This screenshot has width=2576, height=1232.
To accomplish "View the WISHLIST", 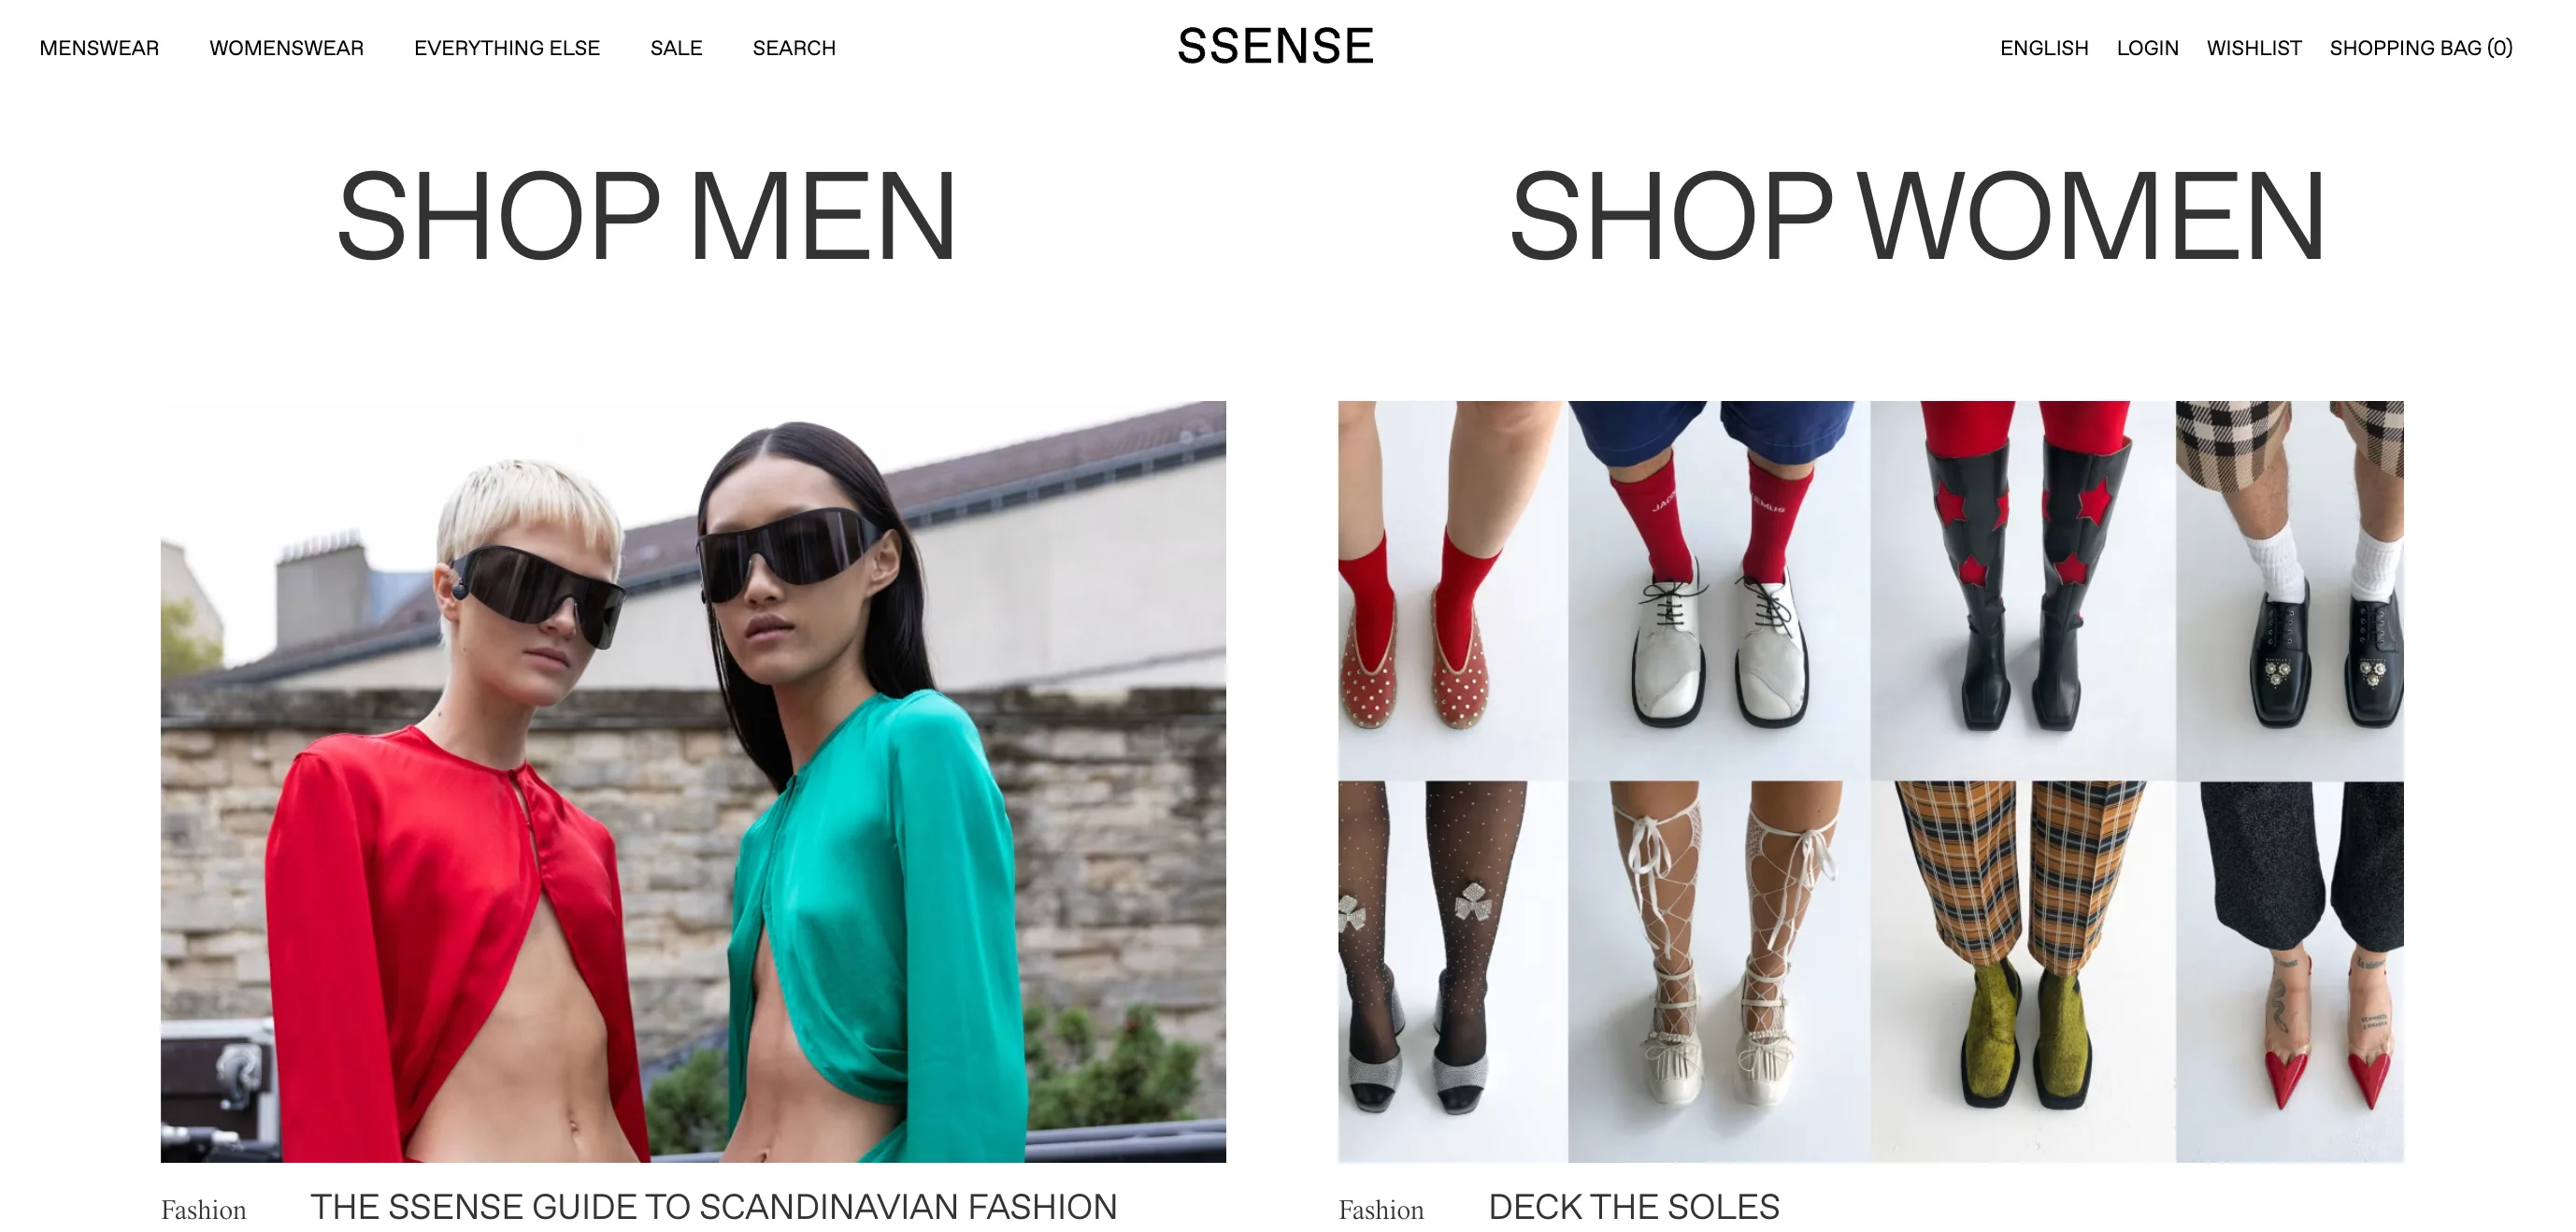I will tap(2254, 48).
